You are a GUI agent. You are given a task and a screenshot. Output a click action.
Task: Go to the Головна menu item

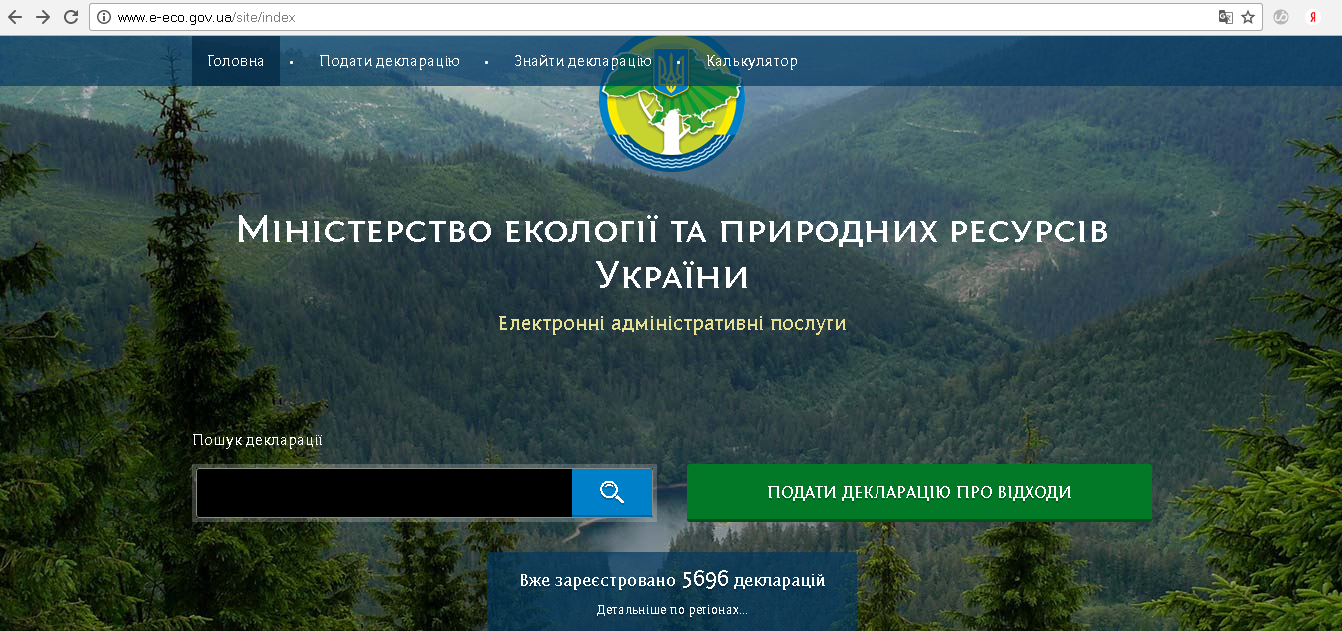pos(236,61)
